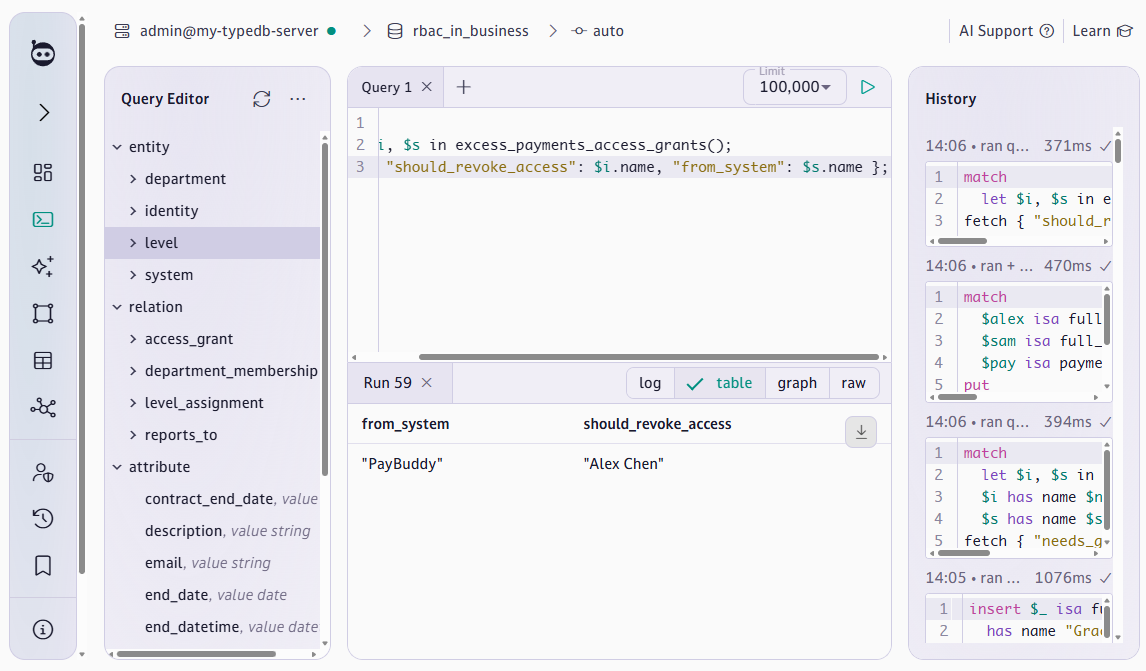The width and height of the screenshot is (1146, 671).
Task: Open the AI sparkles icon in sidebar
Action: (x=43, y=266)
